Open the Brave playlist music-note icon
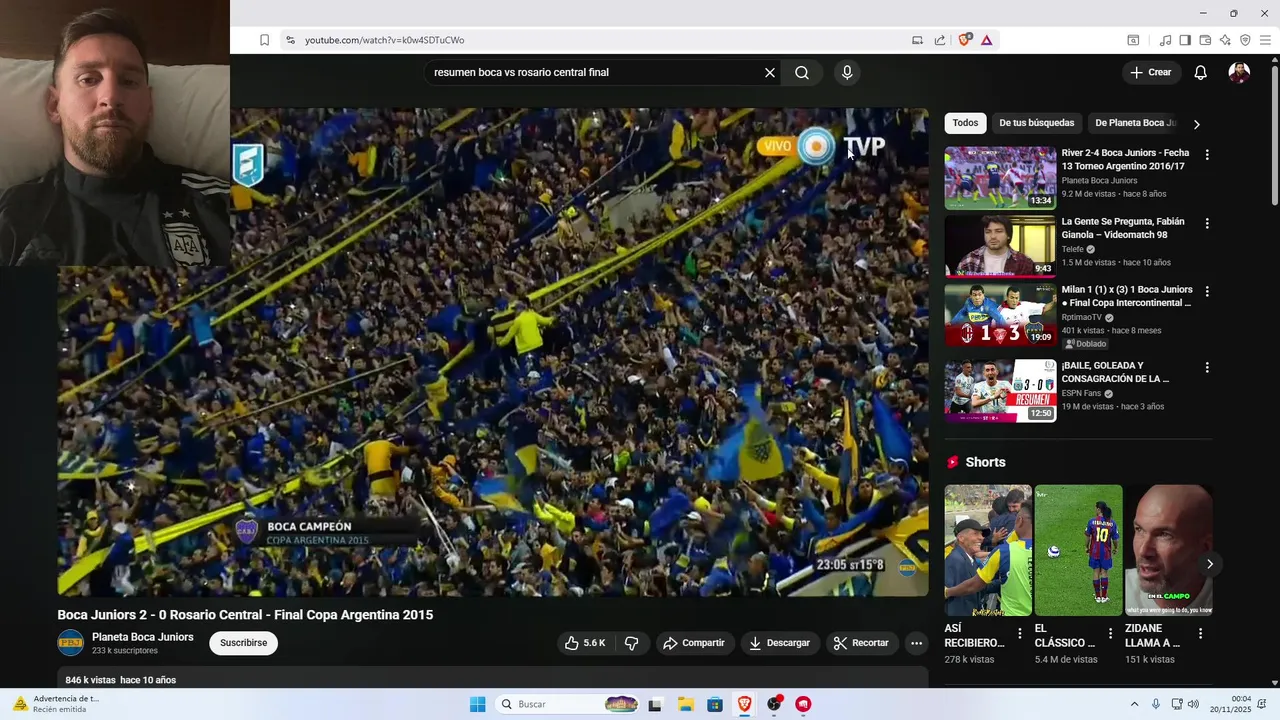The width and height of the screenshot is (1280, 720). pyautogui.click(x=1165, y=40)
